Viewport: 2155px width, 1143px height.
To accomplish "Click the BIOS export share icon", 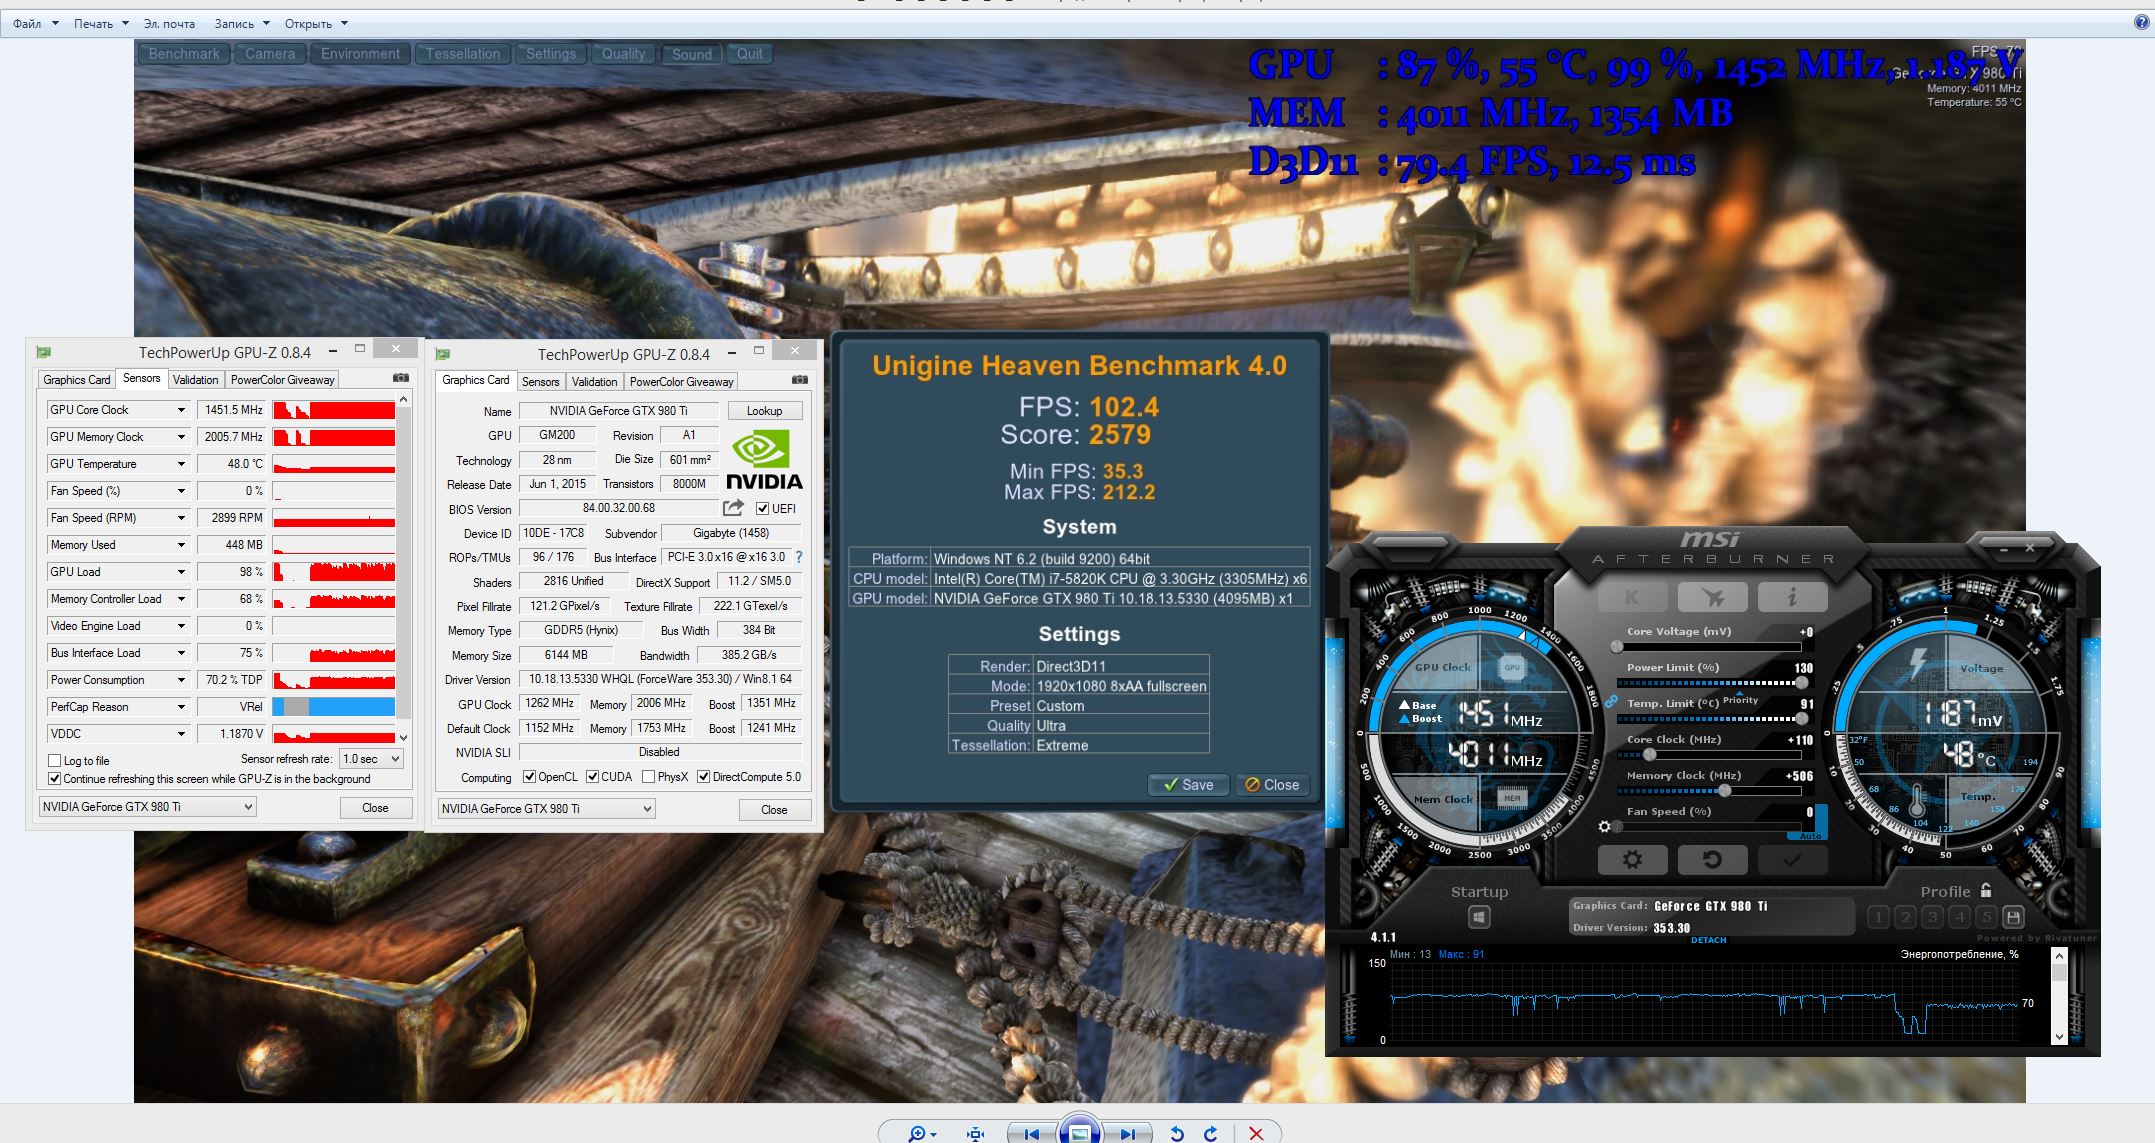I will coord(734,508).
